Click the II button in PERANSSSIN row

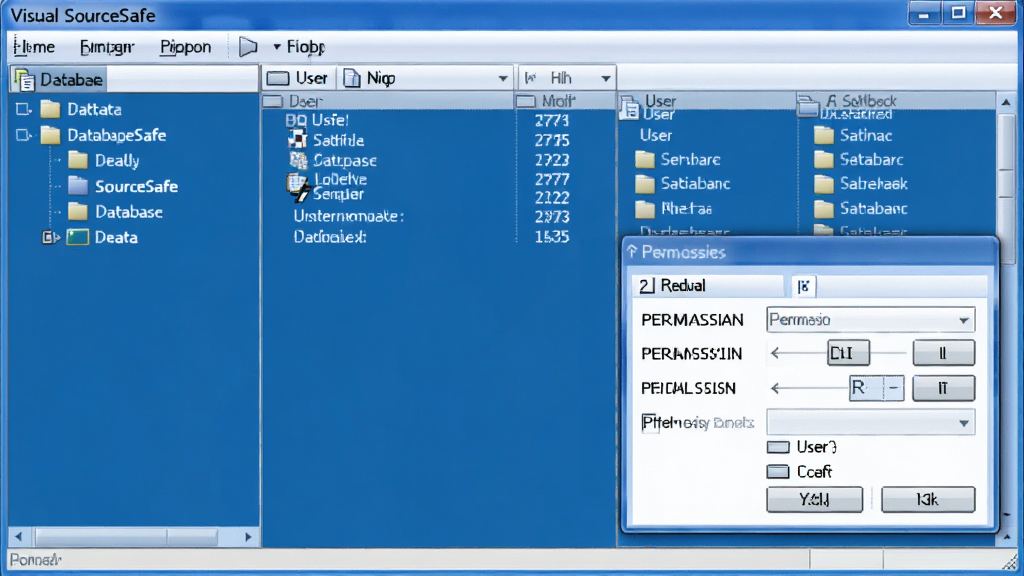944,353
